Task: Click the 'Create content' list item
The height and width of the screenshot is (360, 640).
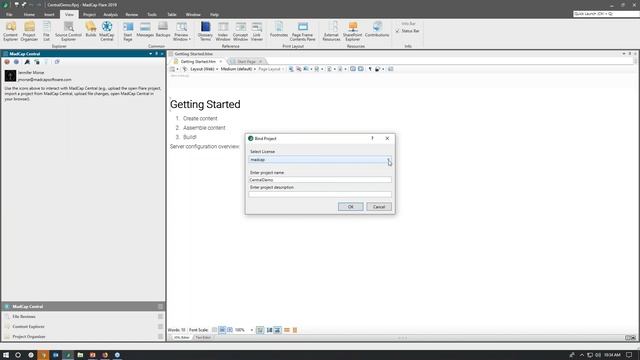Action: click(200, 118)
